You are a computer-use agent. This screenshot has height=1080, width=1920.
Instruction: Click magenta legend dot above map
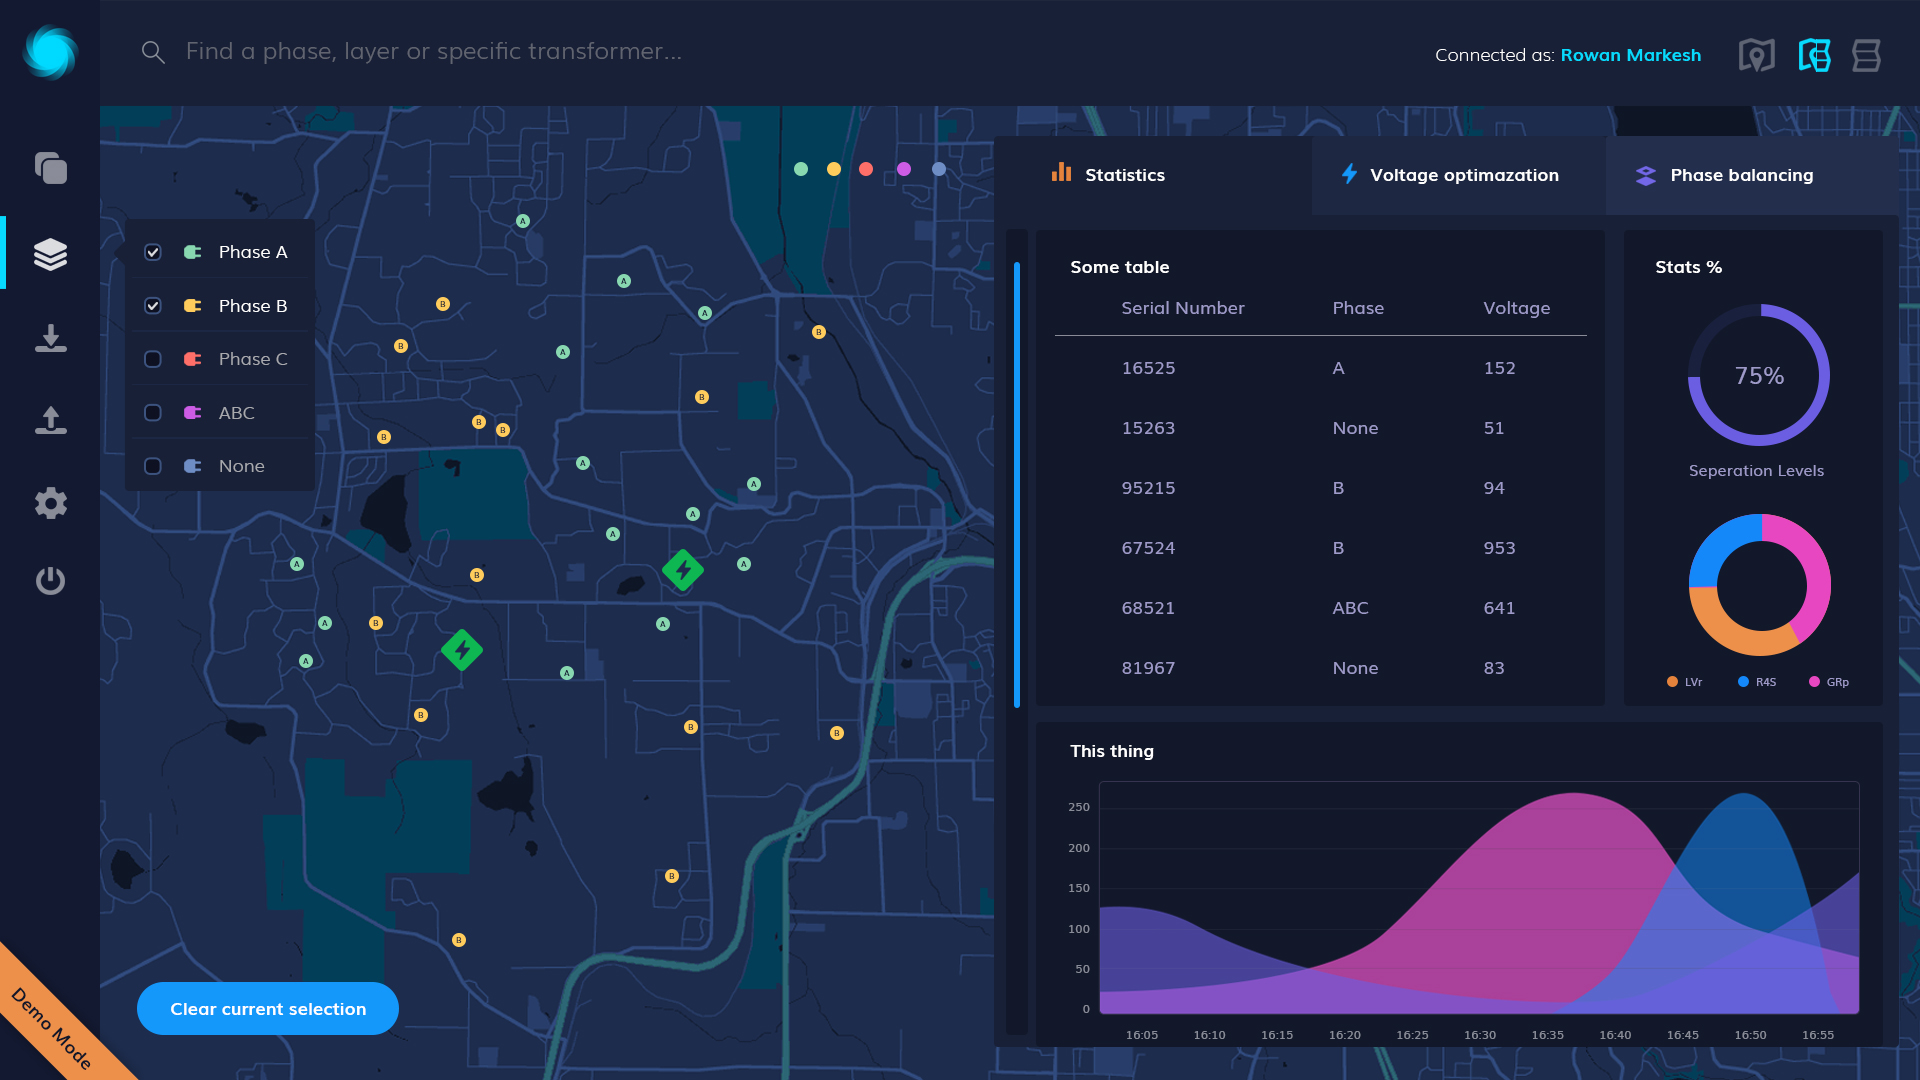[904, 169]
